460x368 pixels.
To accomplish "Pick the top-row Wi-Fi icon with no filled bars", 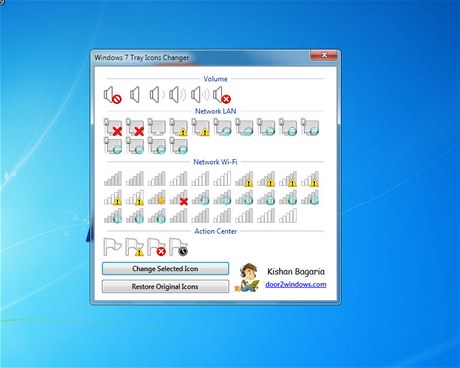I will [x=222, y=179].
